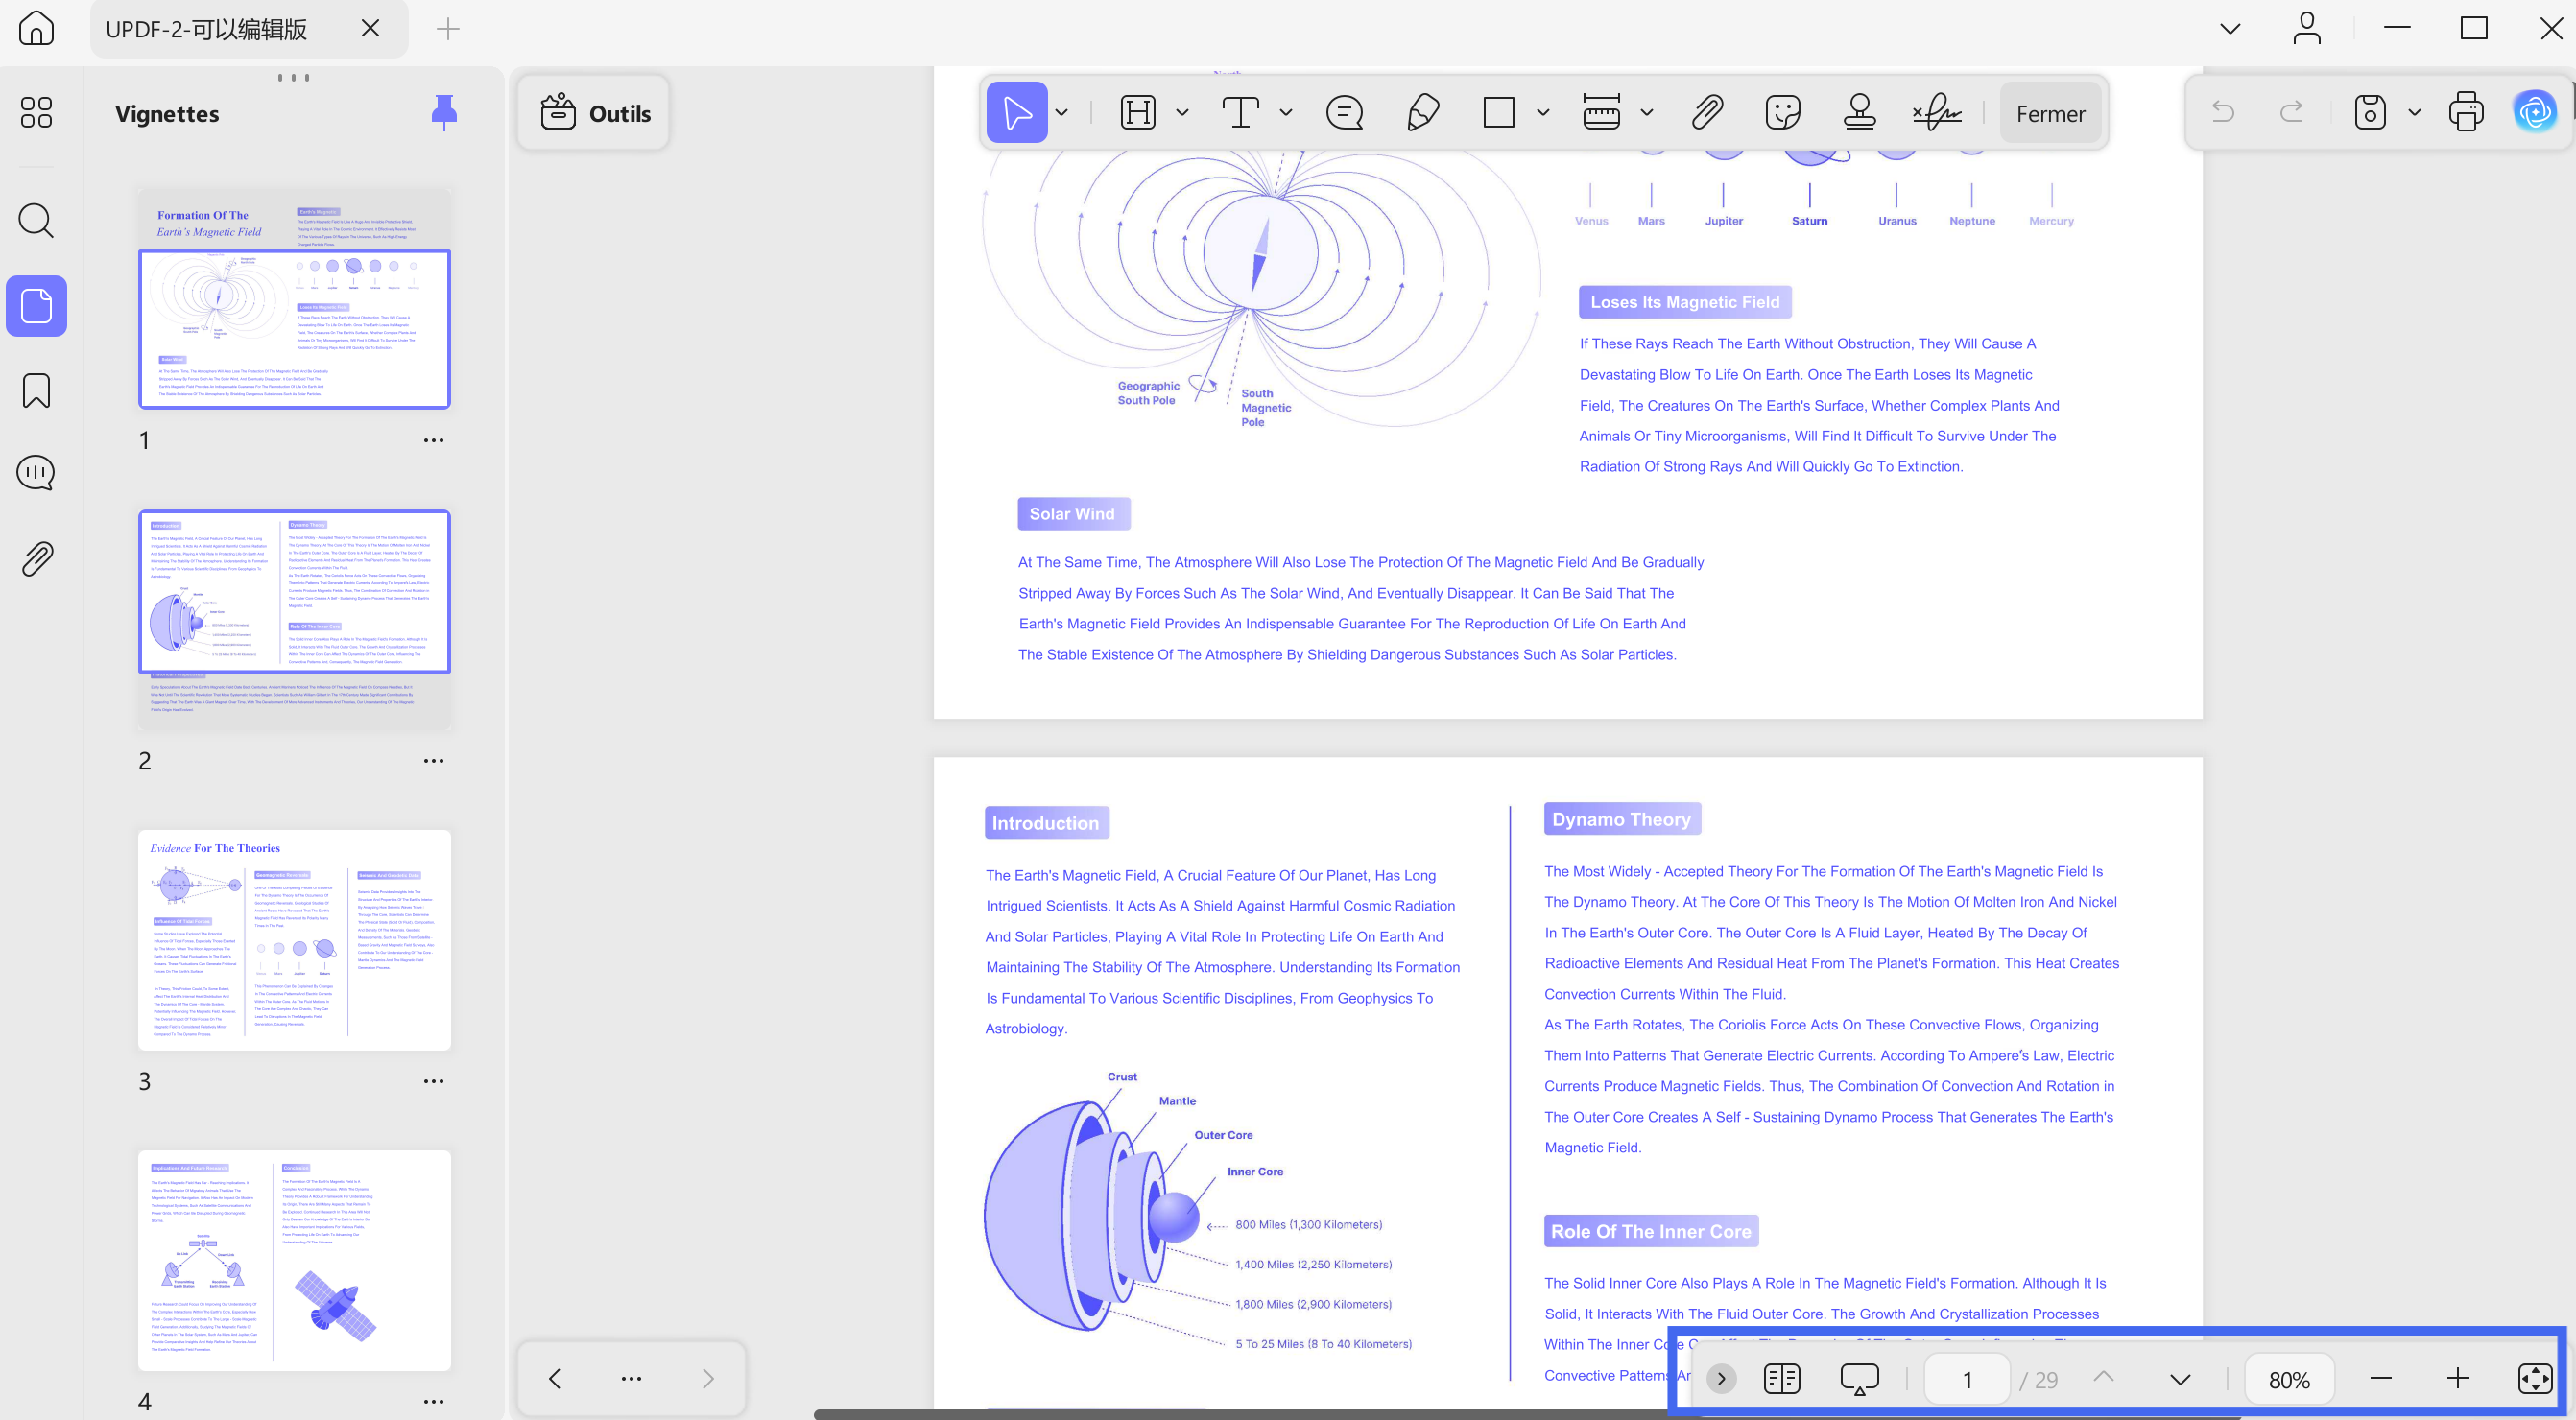Open the UPDF AI assistant
Viewport: 2576px width, 1420px height.
[2534, 112]
